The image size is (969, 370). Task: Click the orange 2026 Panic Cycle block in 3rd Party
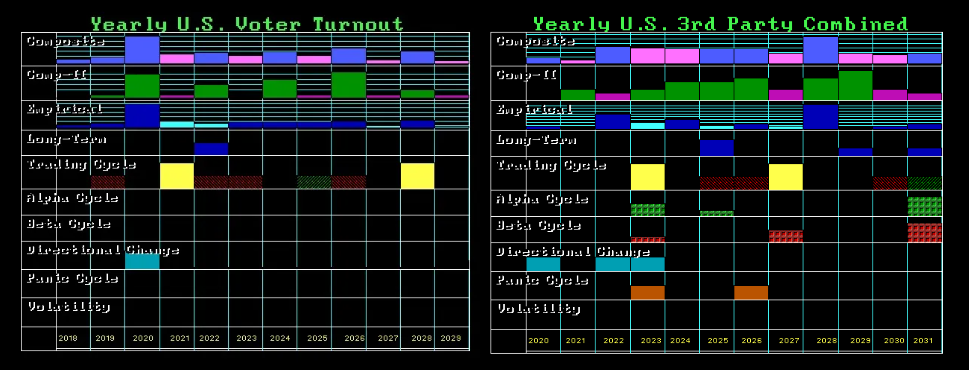[x=751, y=293]
